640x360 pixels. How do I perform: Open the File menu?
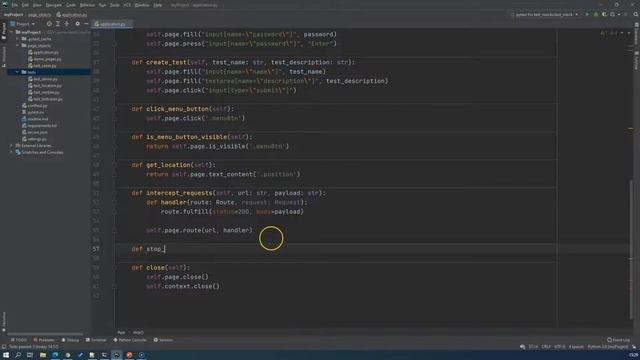click(x=15, y=5)
